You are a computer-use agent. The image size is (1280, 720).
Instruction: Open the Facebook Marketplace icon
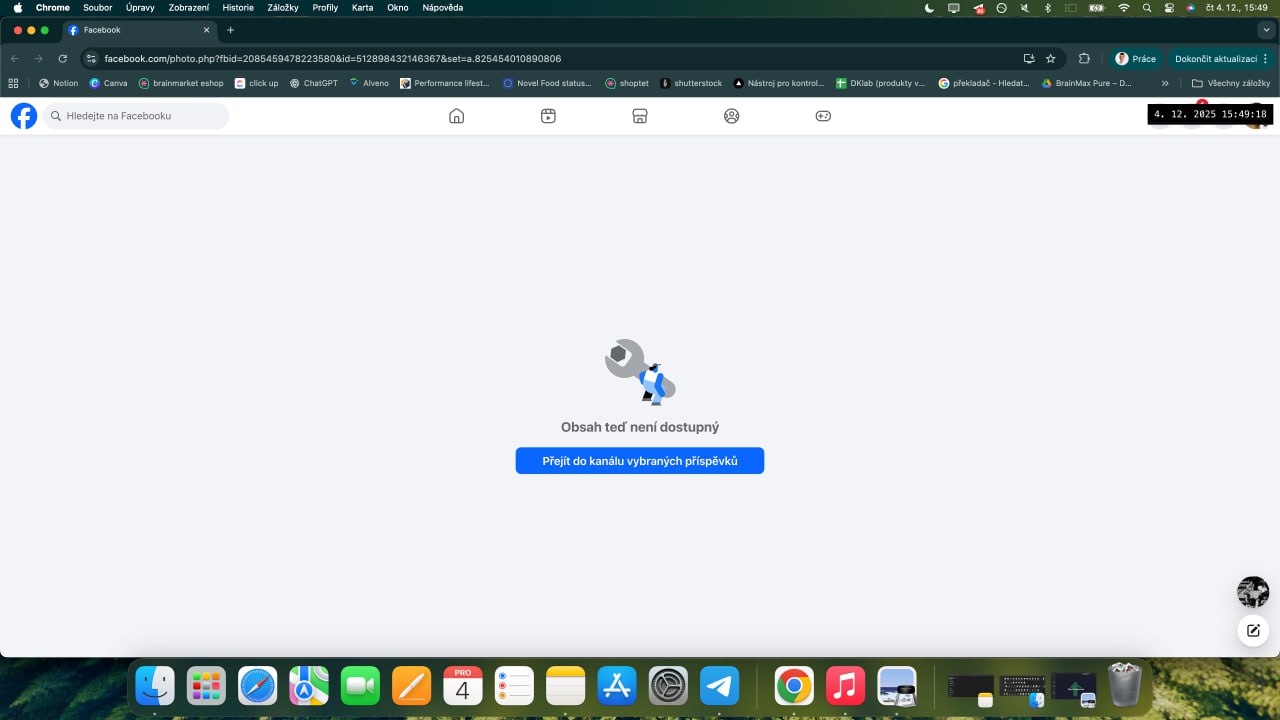click(640, 116)
